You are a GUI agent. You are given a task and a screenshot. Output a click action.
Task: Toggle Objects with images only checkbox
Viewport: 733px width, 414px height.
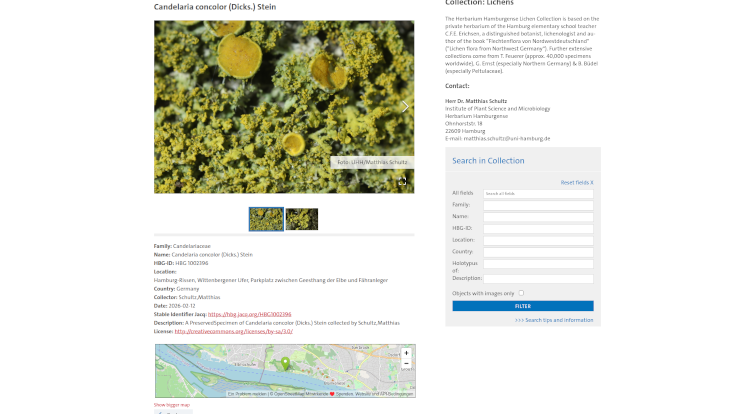click(521, 293)
